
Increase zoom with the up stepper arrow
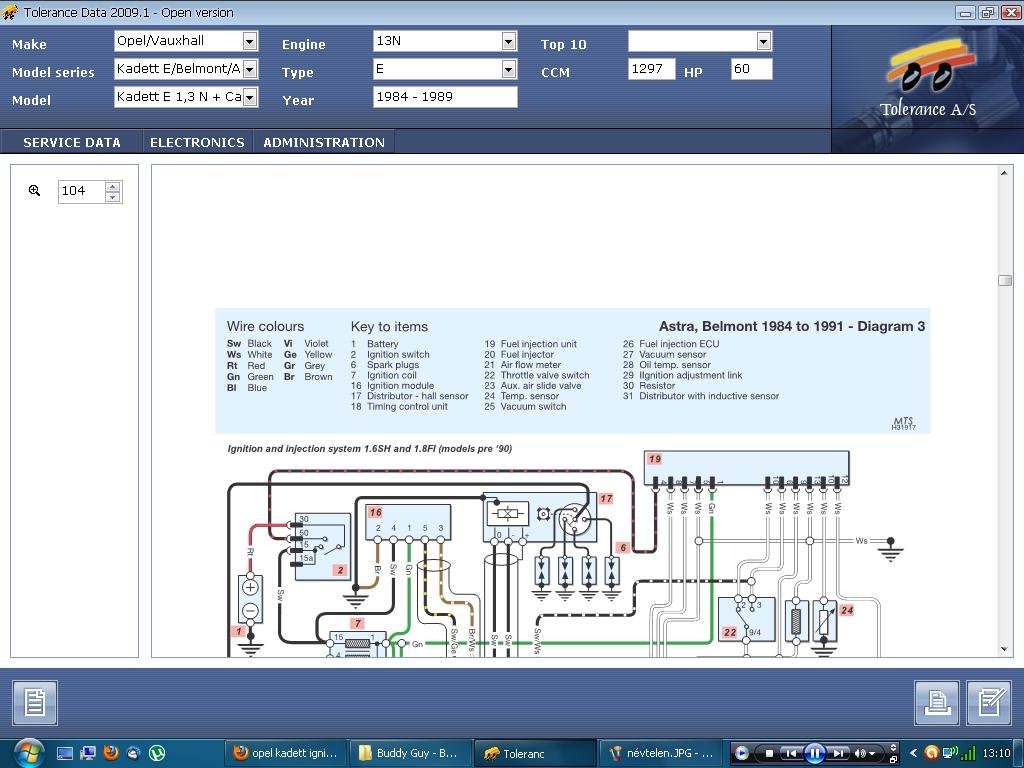112,186
